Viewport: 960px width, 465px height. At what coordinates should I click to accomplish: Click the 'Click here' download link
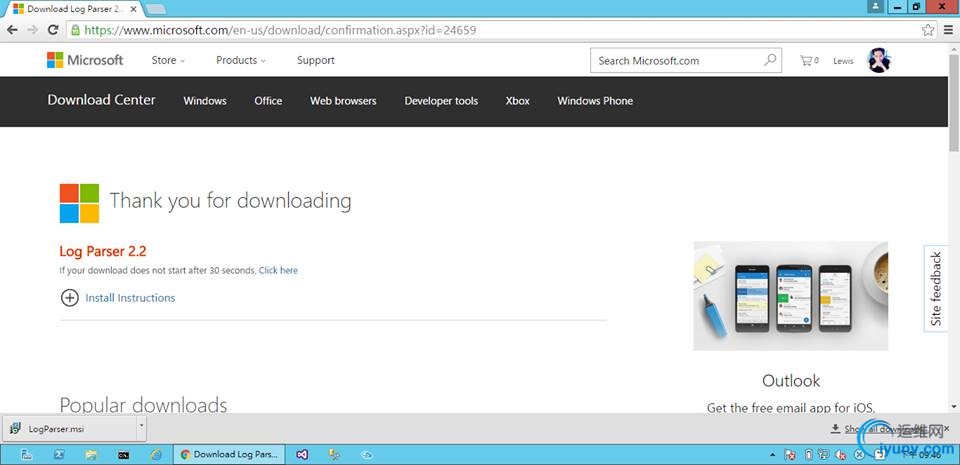(278, 270)
